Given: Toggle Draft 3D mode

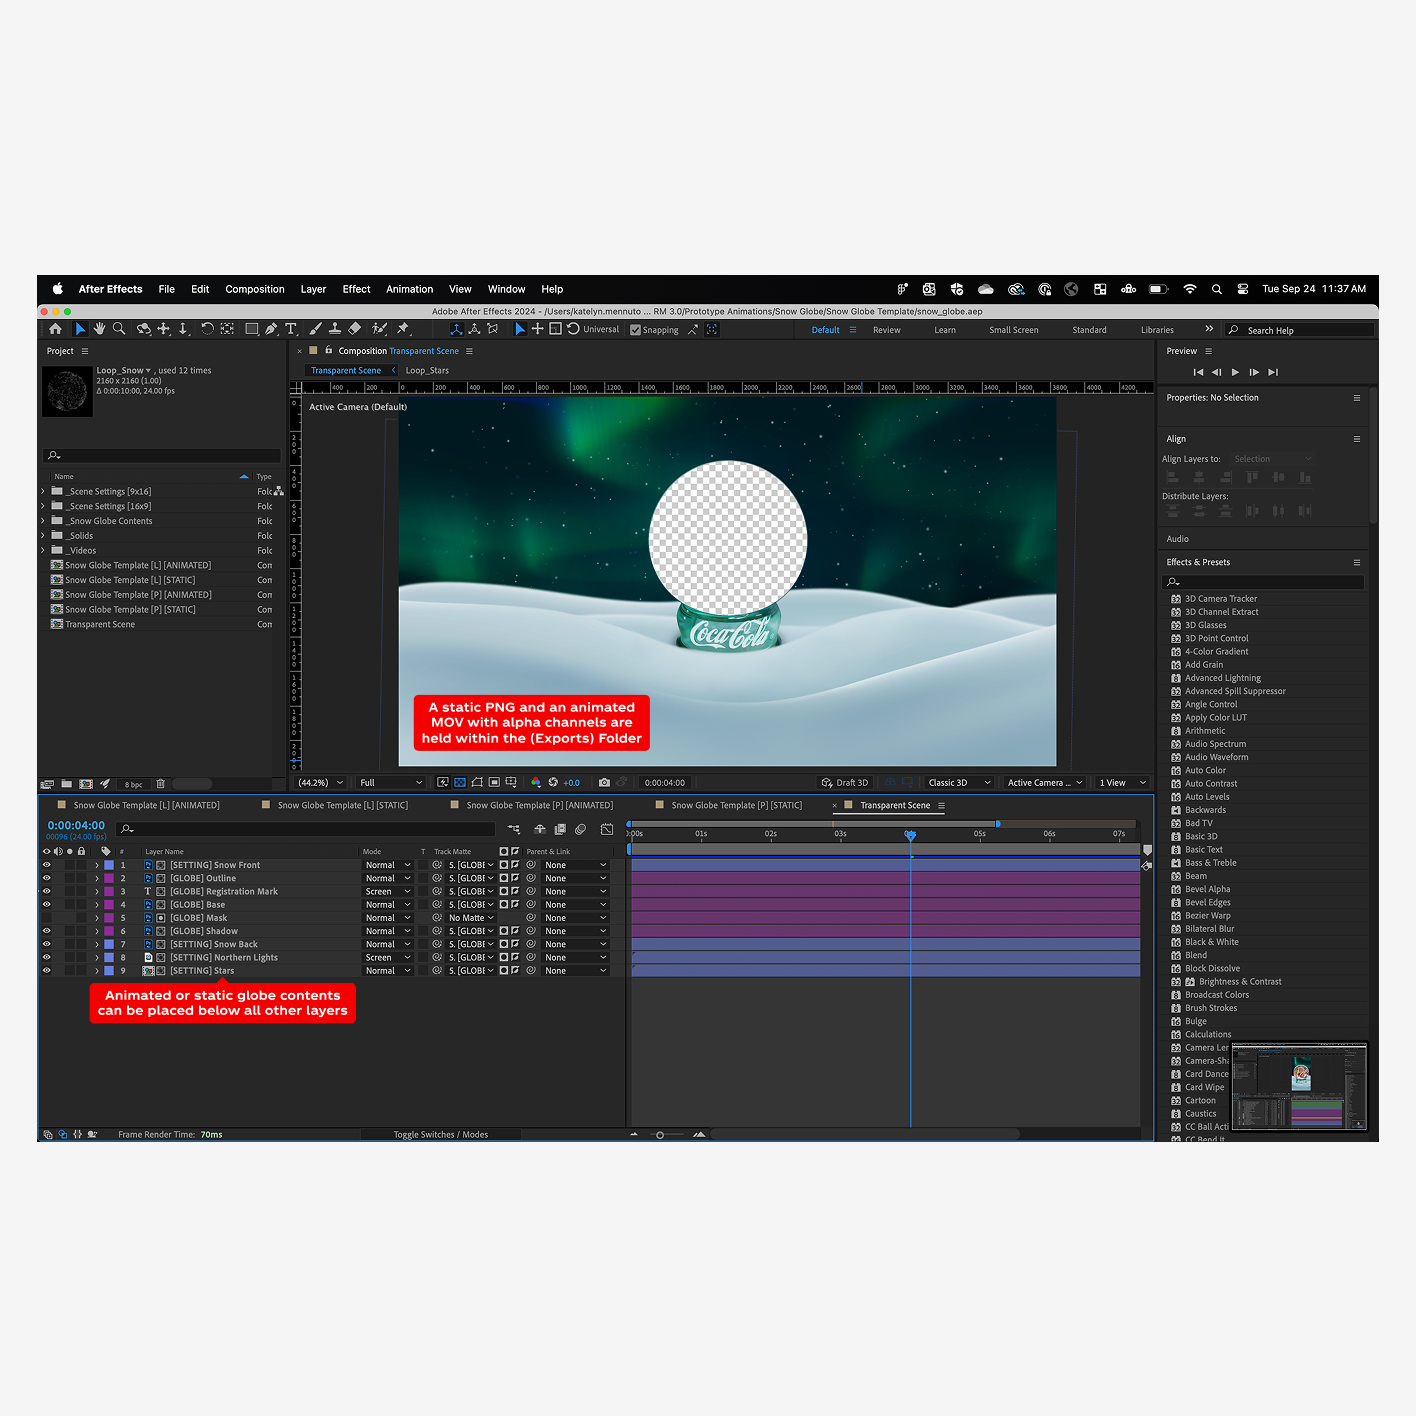Looking at the screenshot, I should (845, 783).
